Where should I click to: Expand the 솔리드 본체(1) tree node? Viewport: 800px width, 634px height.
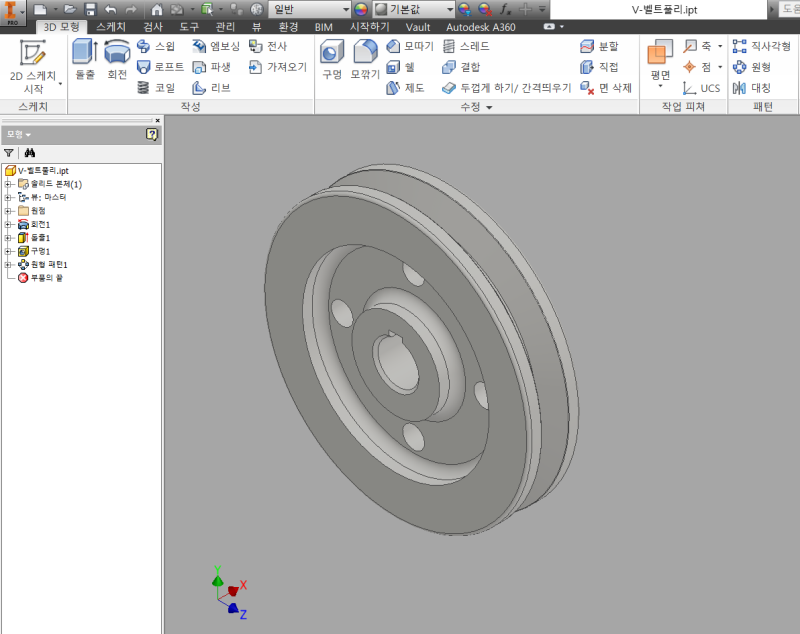9,184
